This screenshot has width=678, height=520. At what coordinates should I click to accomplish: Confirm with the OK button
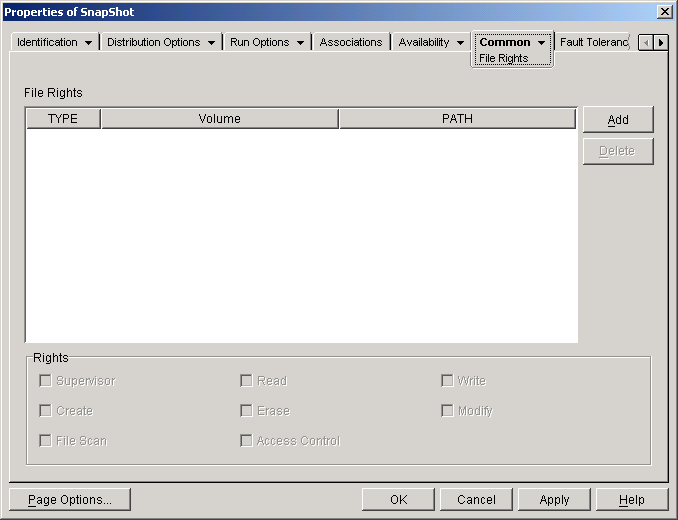click(398, 500)
